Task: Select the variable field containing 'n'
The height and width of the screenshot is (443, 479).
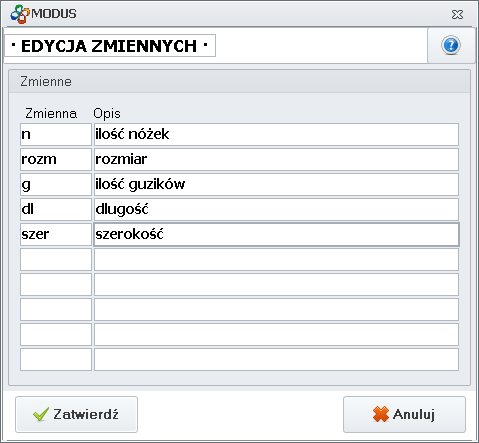Action: [x=56, y=134]
